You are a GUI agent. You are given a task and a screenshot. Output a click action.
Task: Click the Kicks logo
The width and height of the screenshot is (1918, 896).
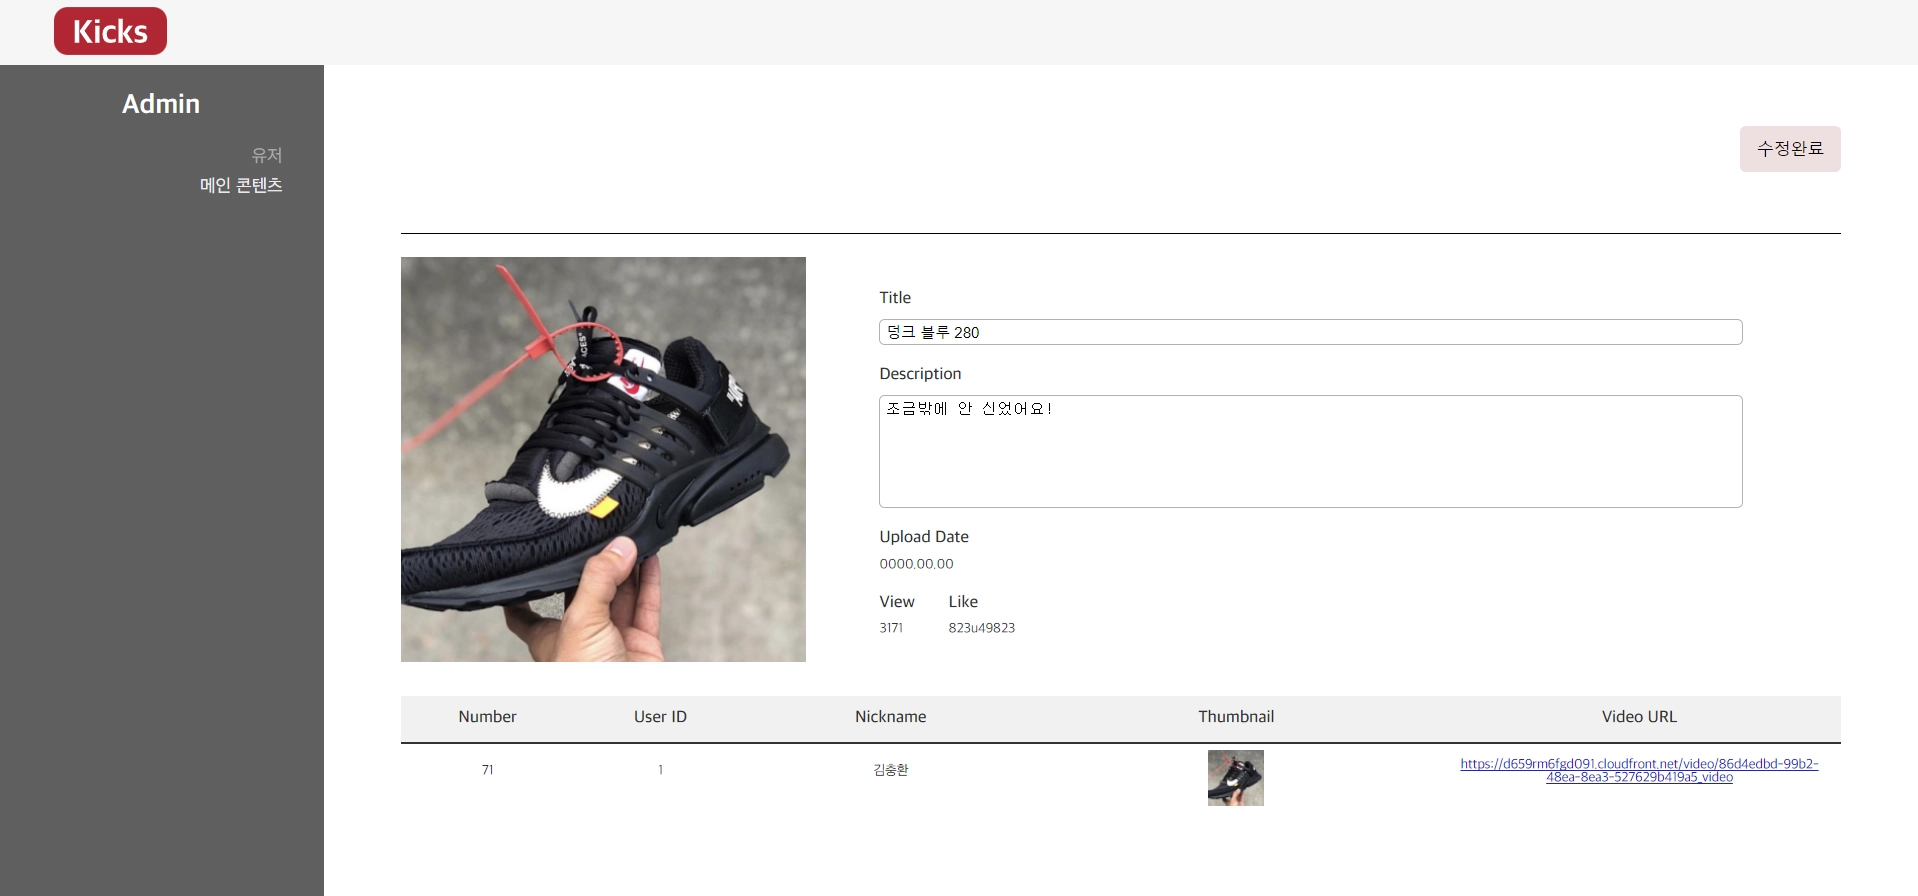coord(110,31)
